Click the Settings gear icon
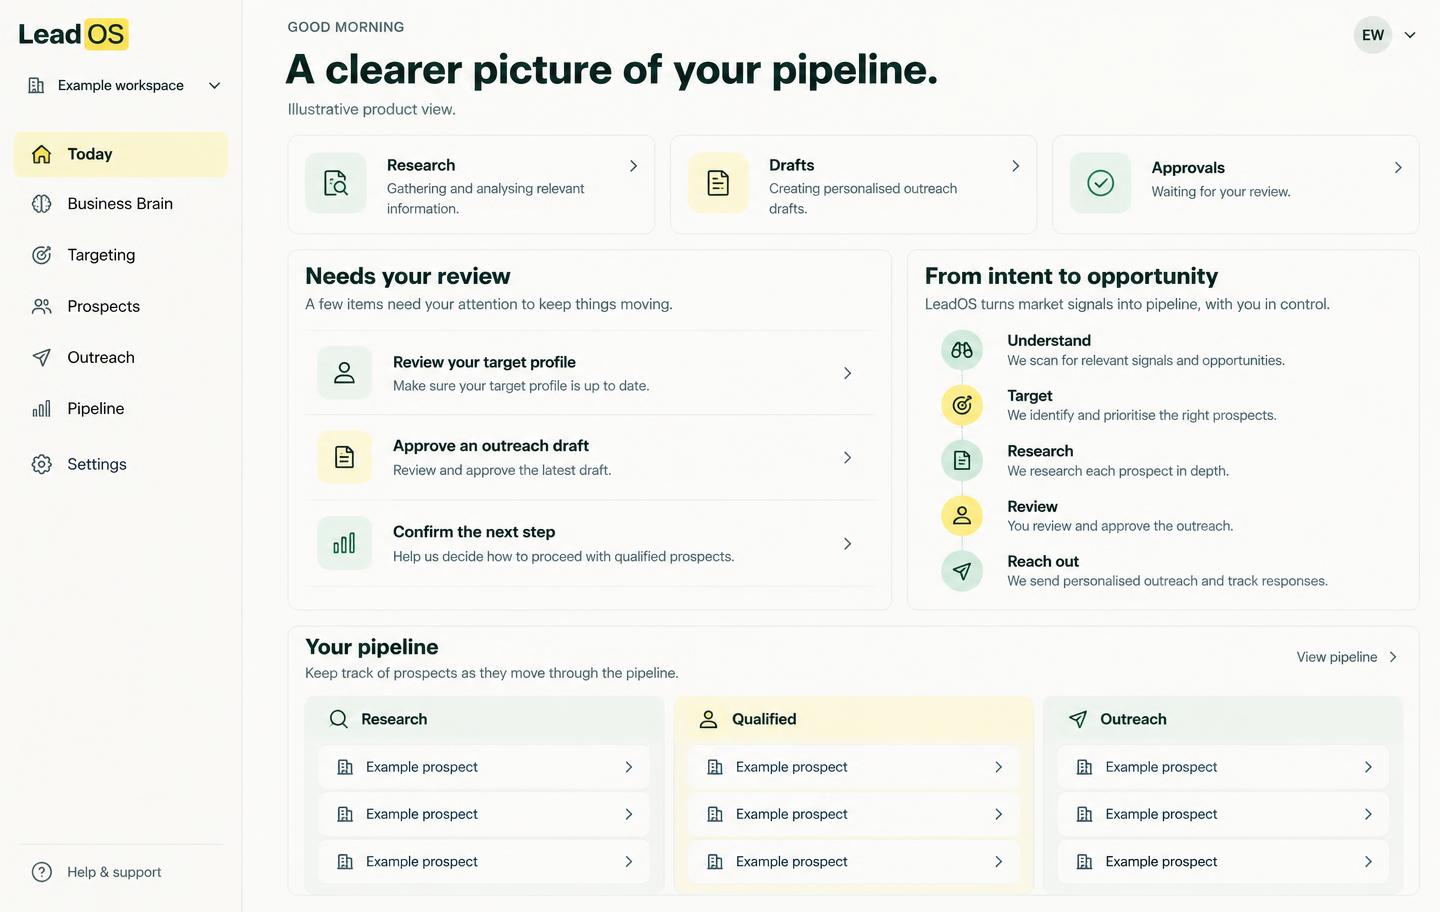The height and width of the screenshot is (912, 1440). click(x=41, y=464)
